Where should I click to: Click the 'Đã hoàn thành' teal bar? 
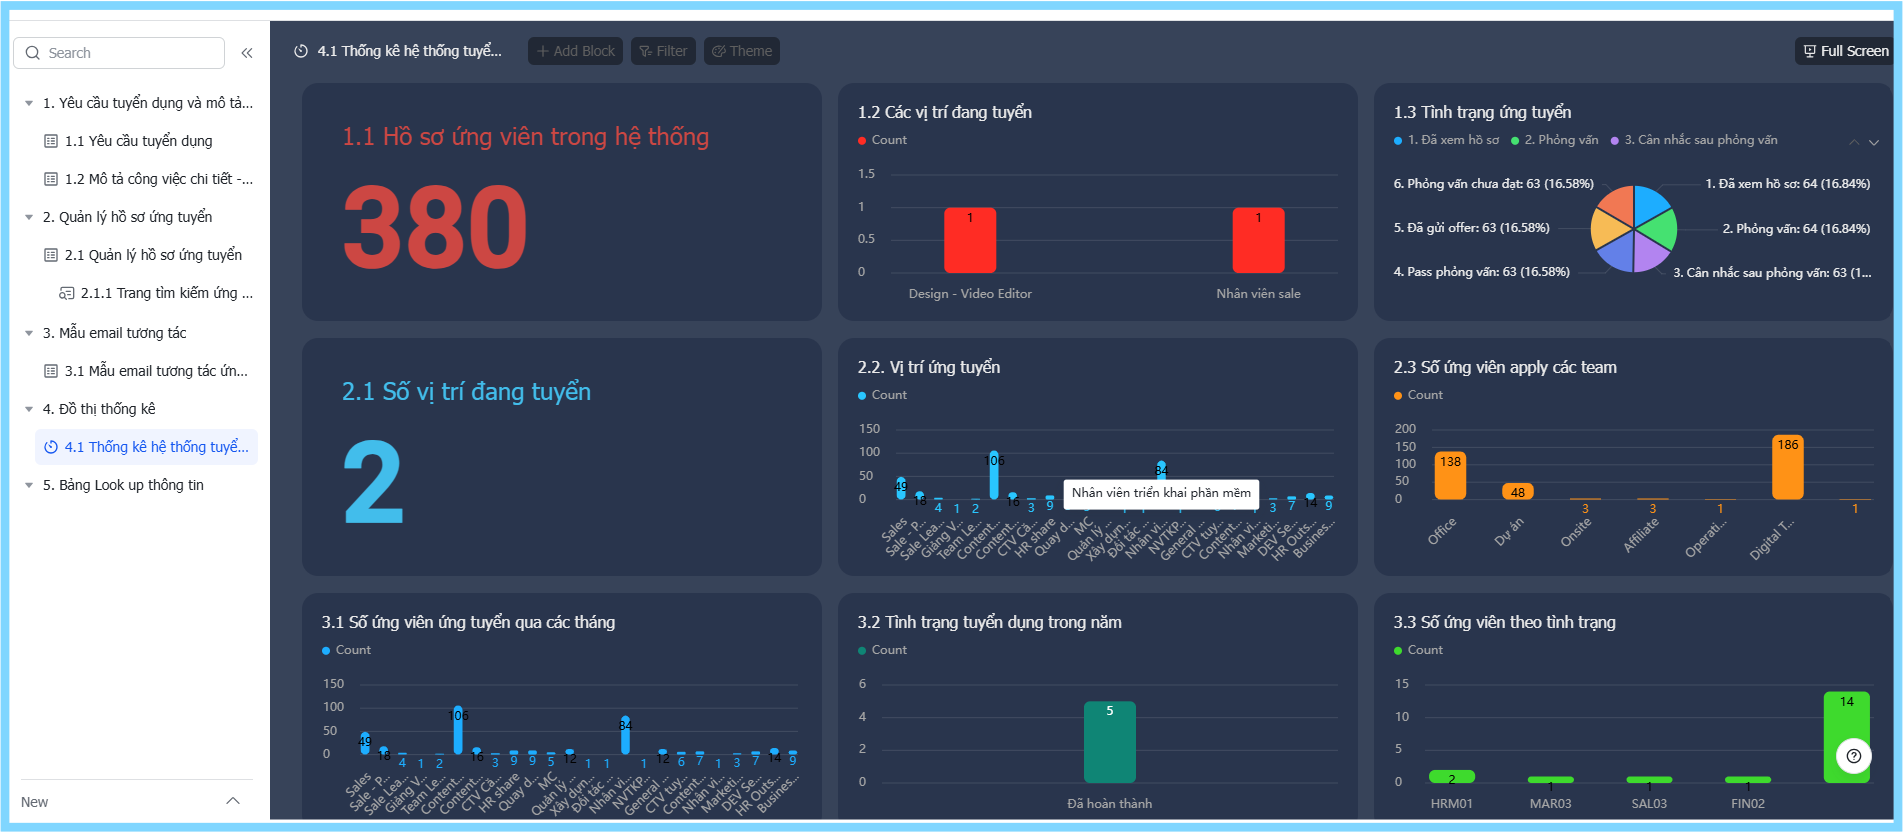(1110, 742)
